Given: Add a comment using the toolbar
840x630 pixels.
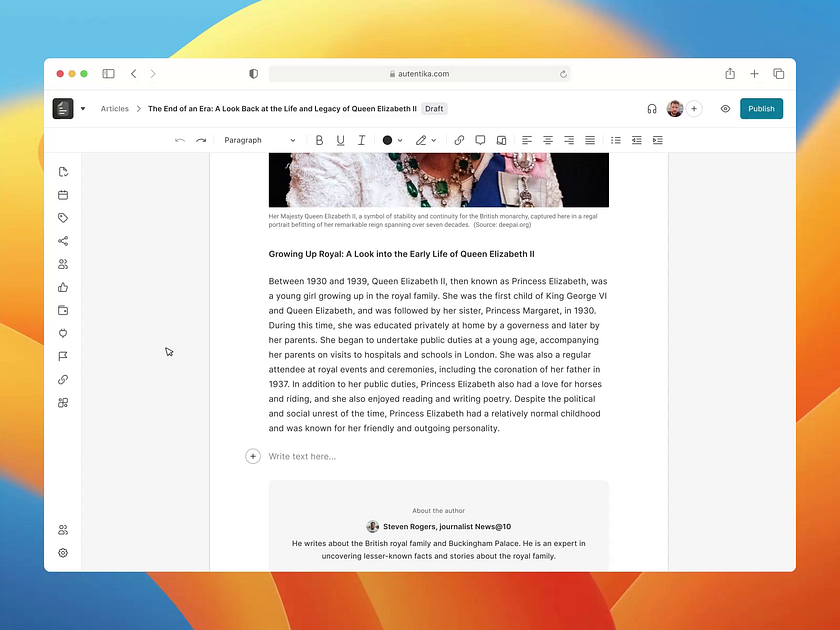Looking at the screenshot, I should click(480, 140).
